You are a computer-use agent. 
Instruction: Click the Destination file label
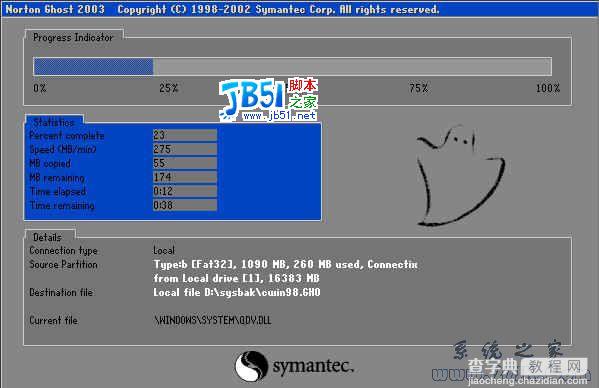click(x=61, y=293)
